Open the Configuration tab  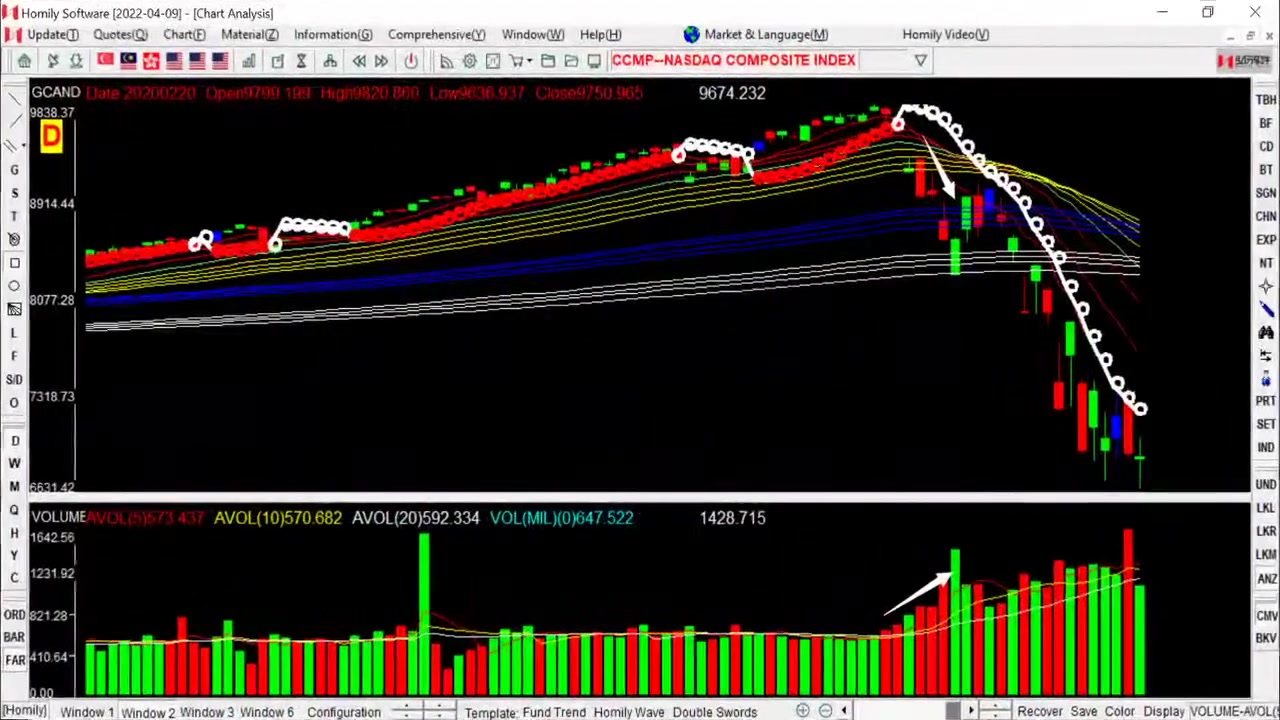point(343,712)
